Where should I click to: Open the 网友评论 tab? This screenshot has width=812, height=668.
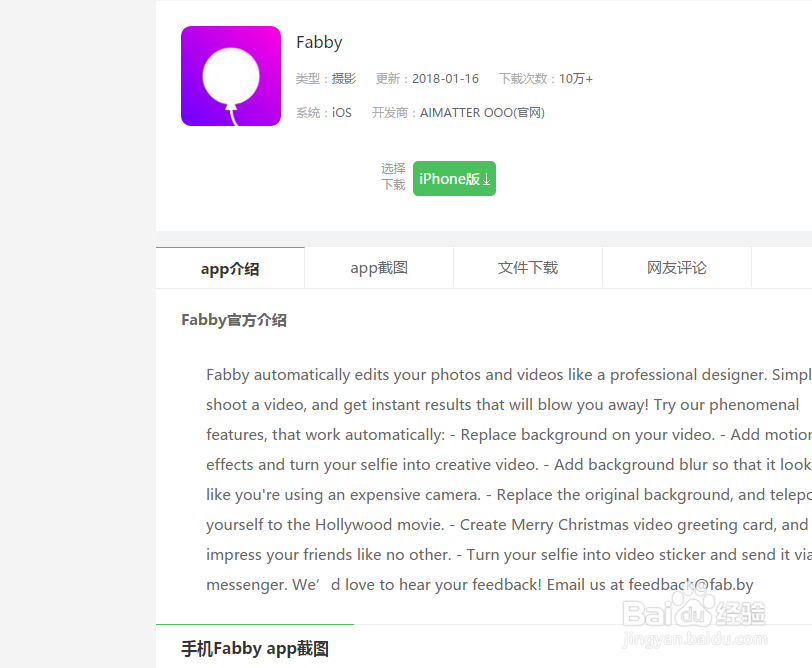677,268
